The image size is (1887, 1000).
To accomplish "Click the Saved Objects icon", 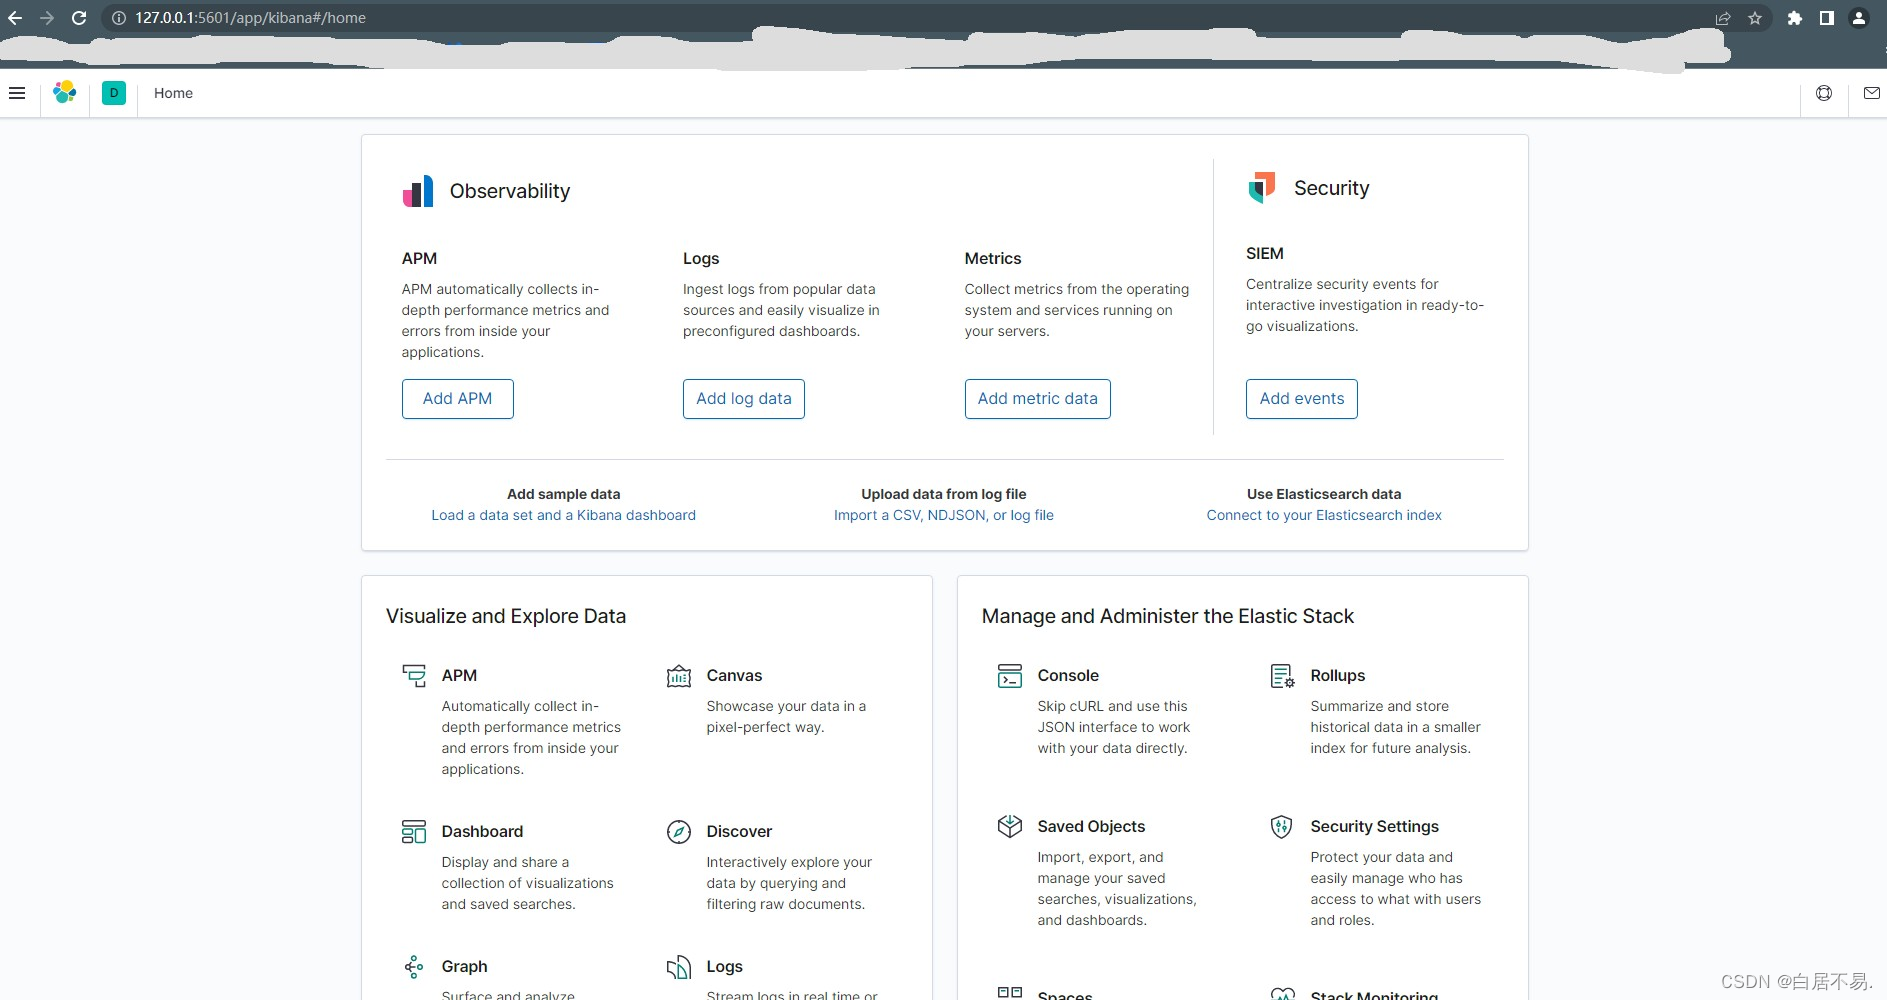I will [x=1010, y=826].
